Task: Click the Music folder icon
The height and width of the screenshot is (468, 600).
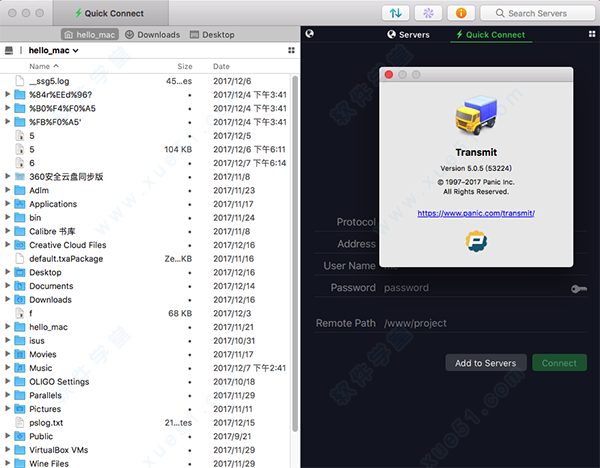Action: 20,368
